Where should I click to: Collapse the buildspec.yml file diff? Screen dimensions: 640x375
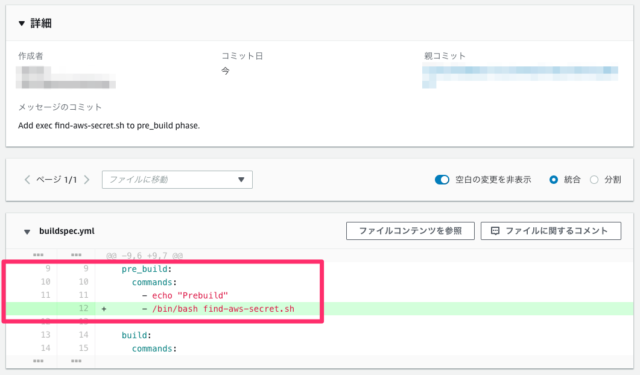point(27,232)
